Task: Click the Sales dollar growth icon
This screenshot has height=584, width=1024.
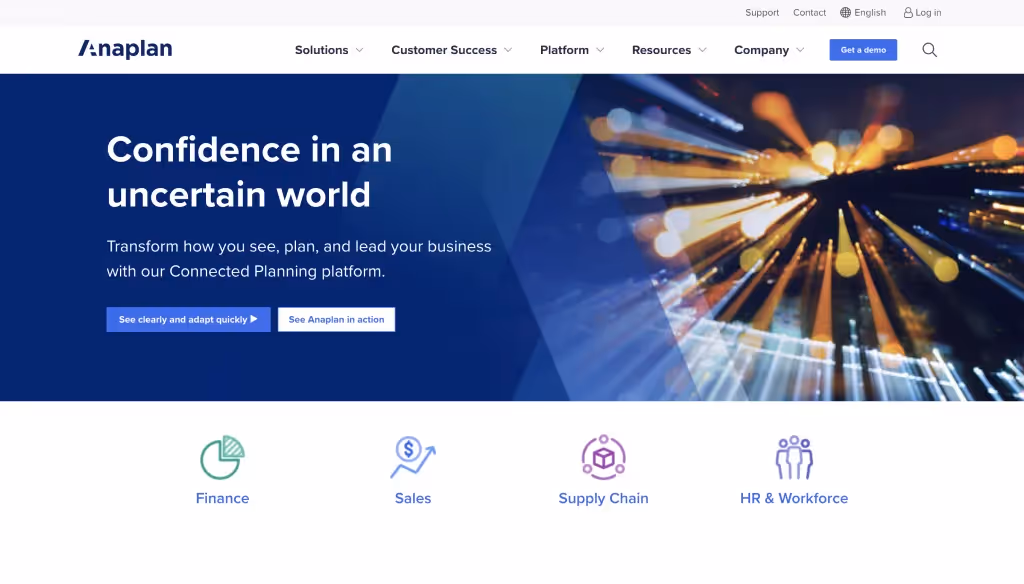Action: pyautogui.click(x=413, y=457)
